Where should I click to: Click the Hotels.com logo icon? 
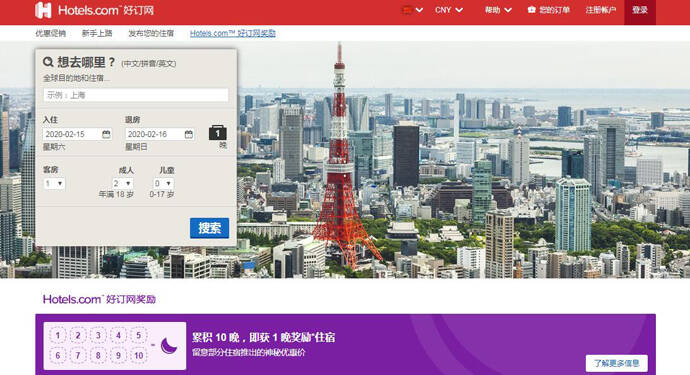tap(43, 10)
